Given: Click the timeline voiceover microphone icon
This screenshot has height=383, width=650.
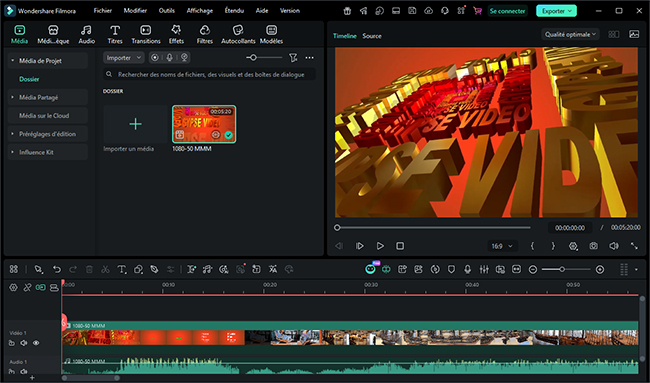Looking at the screenshot, I should [x=467, y=269].
